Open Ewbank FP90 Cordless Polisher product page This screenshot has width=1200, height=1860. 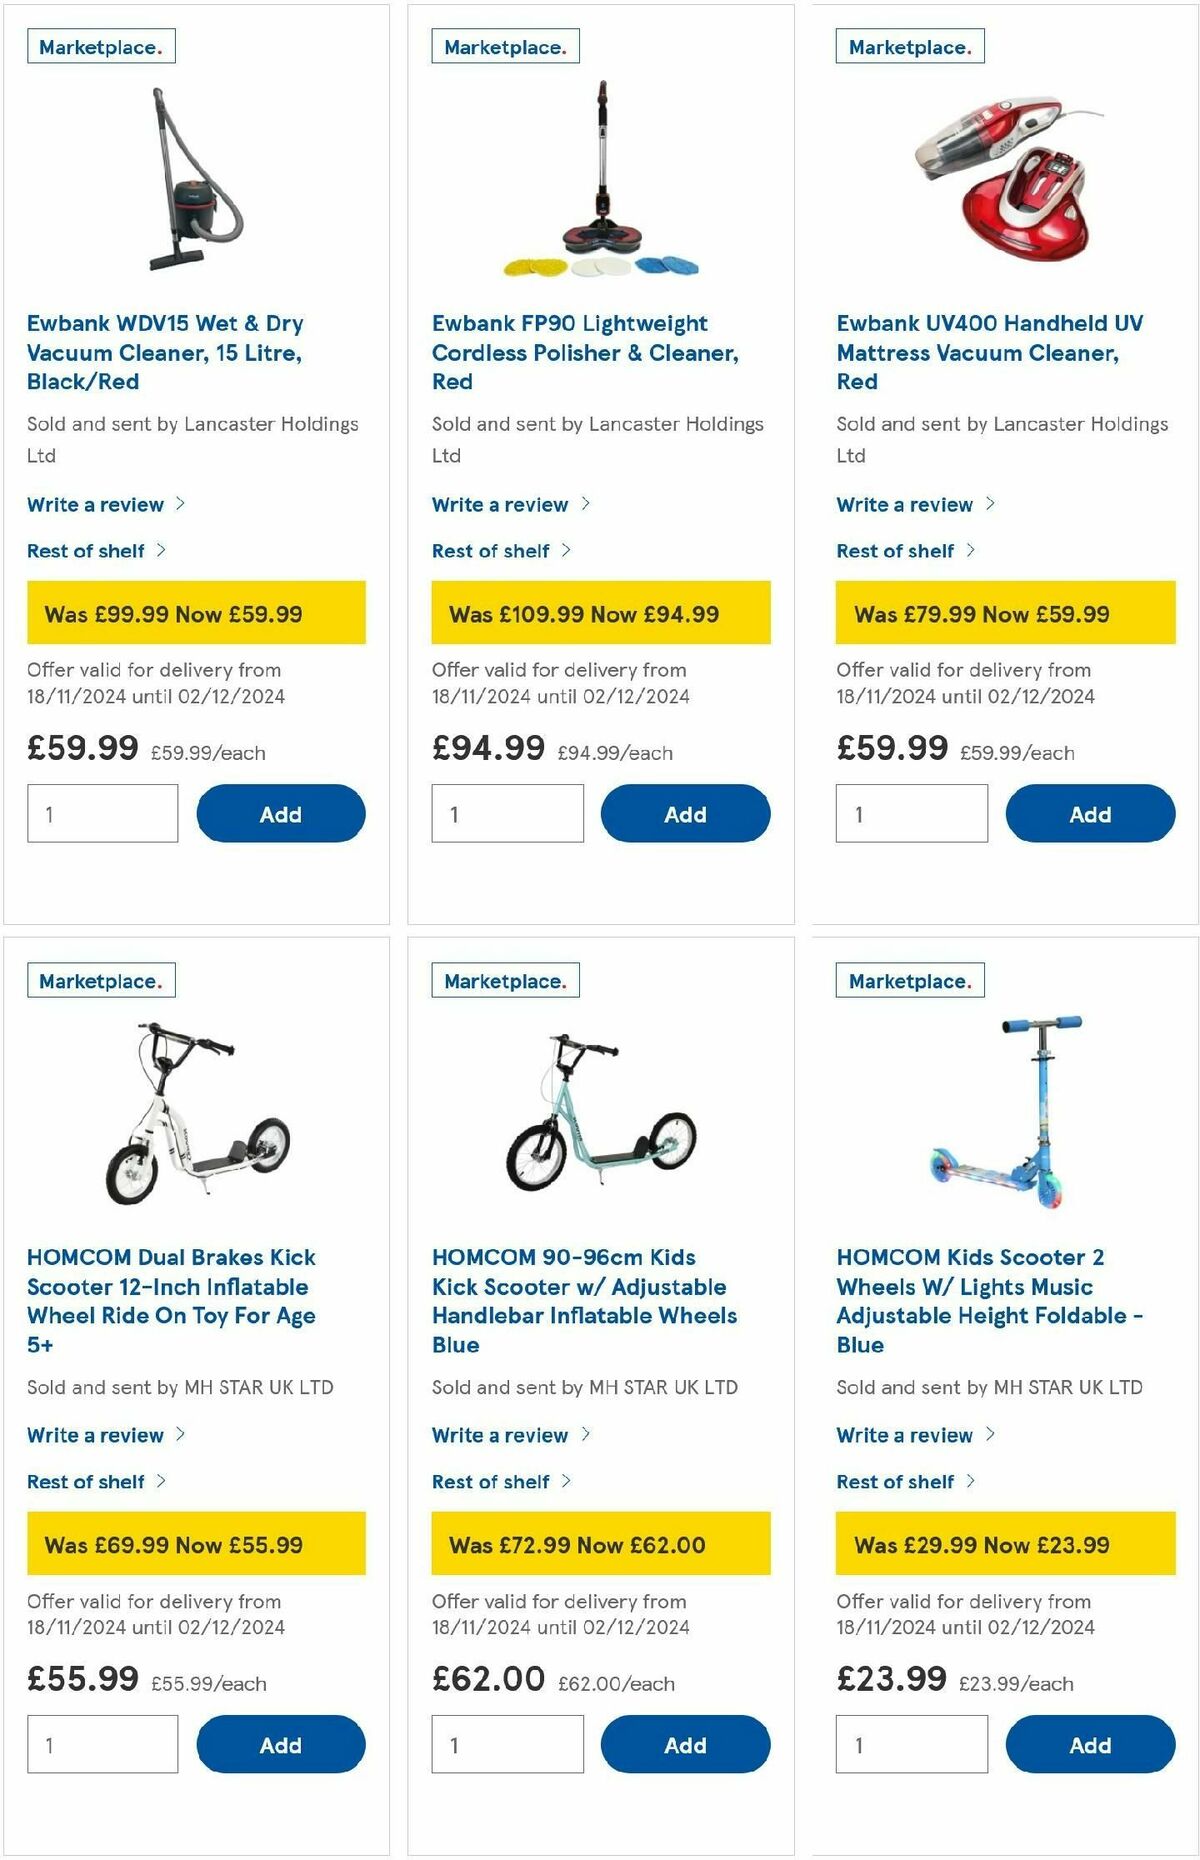(x=569, y=352)
